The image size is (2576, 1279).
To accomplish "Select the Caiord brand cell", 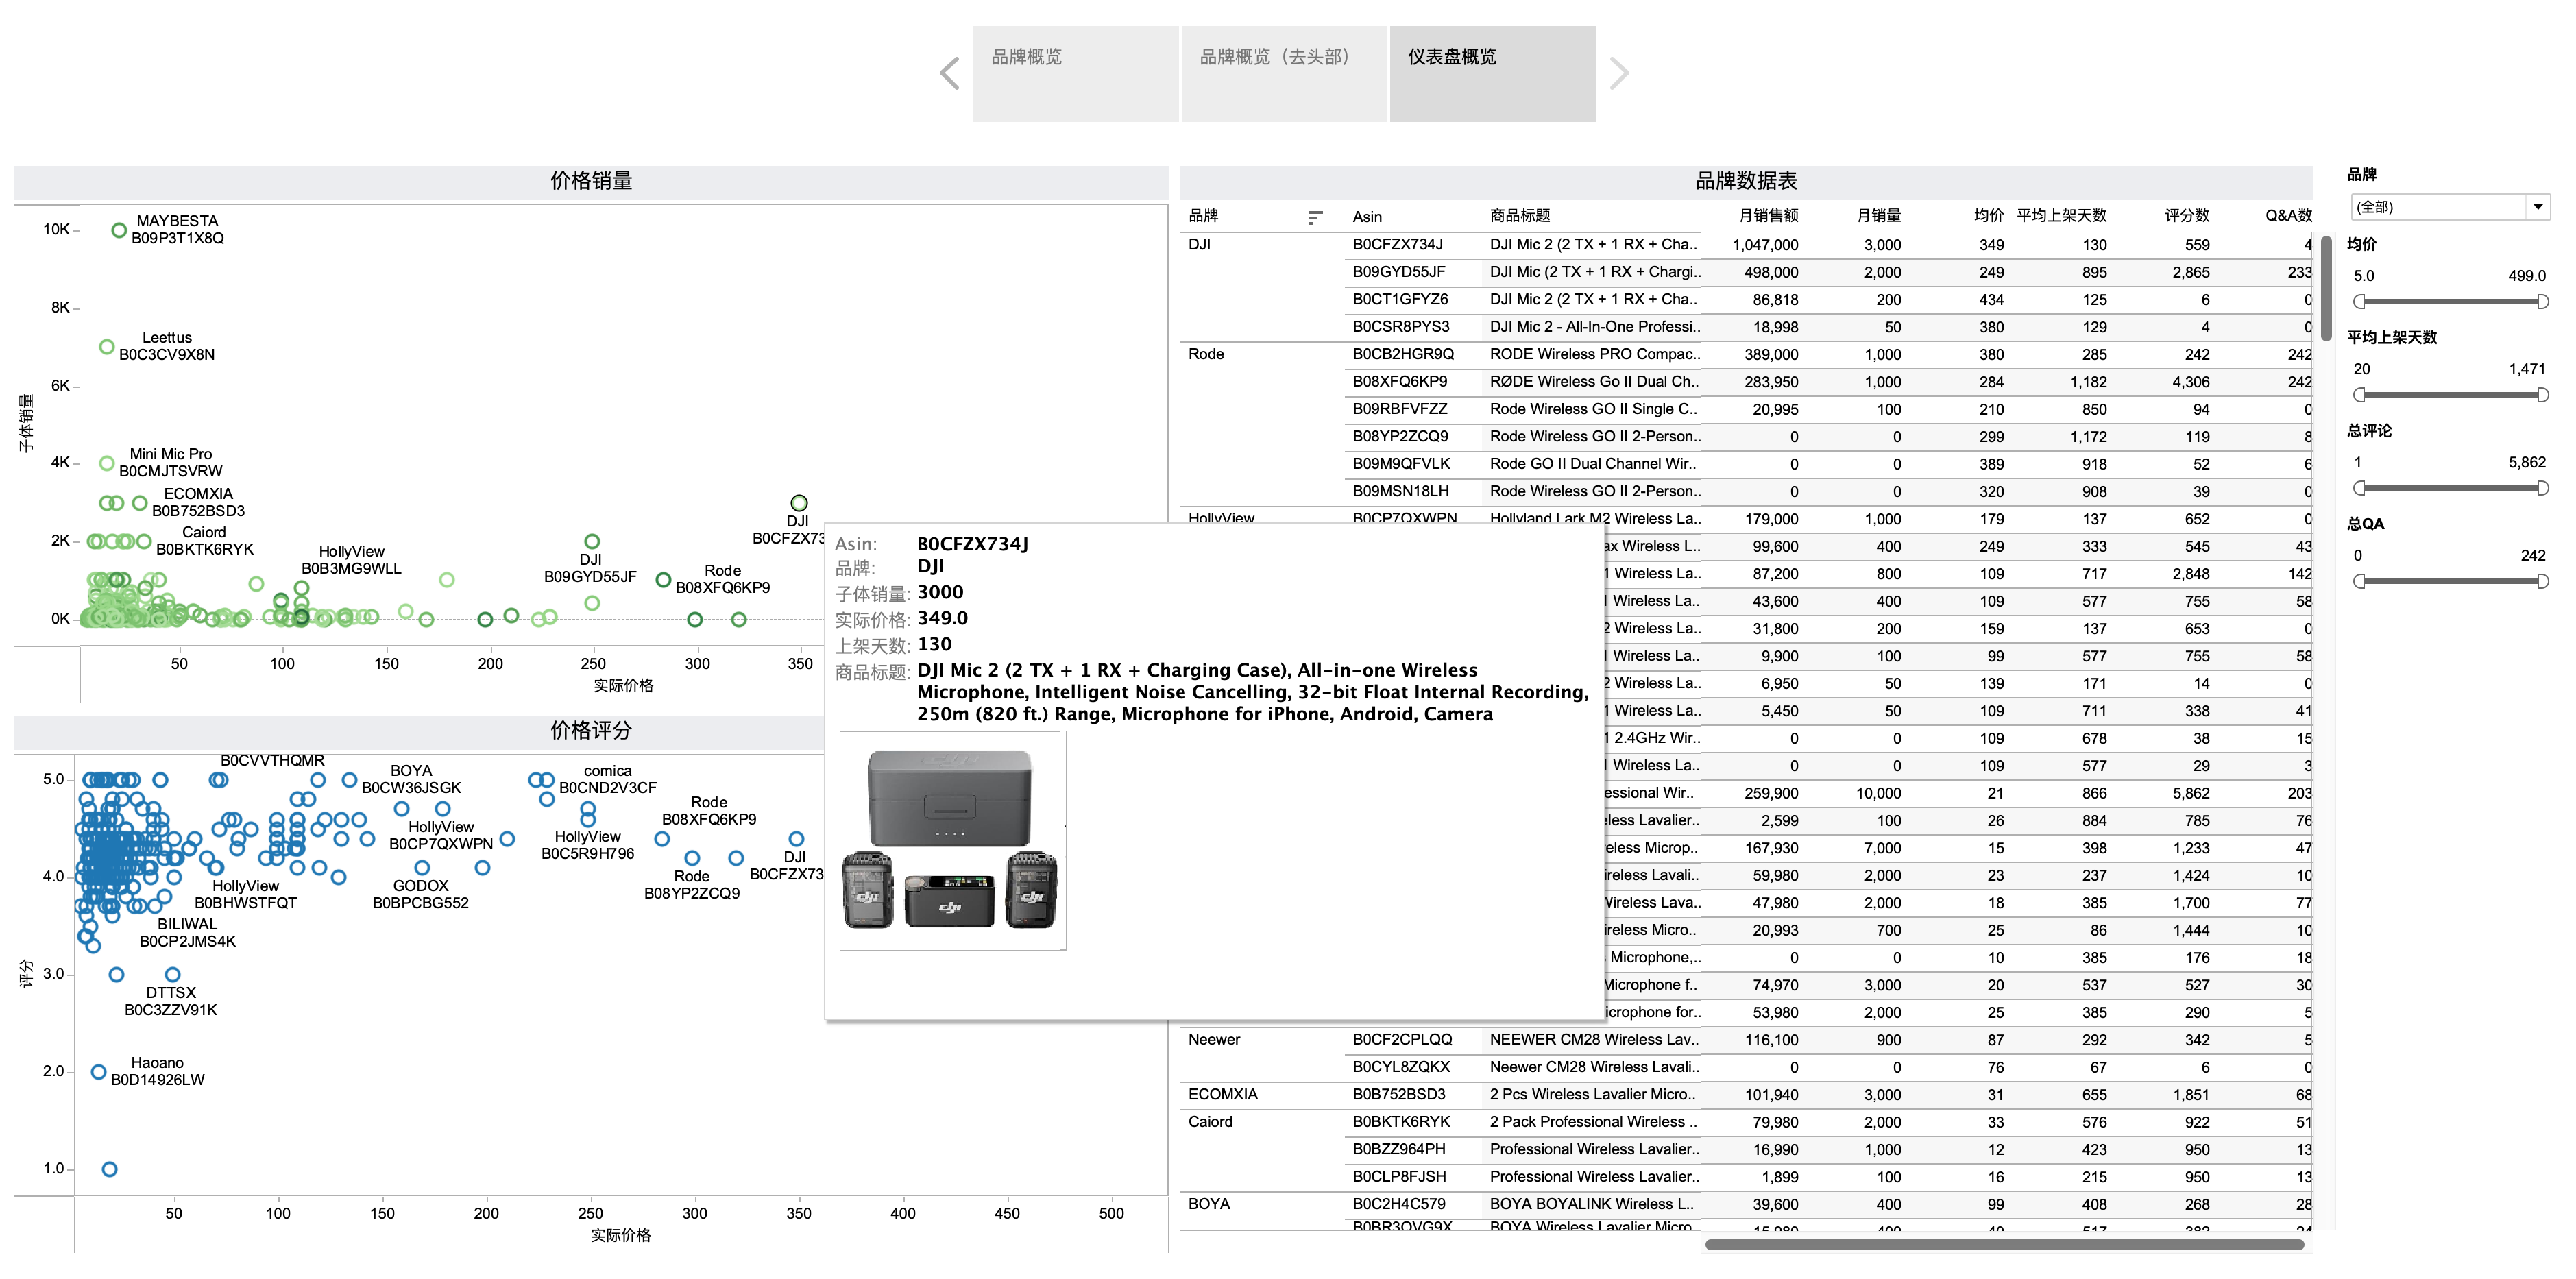I will [x=1210, y=1122].
